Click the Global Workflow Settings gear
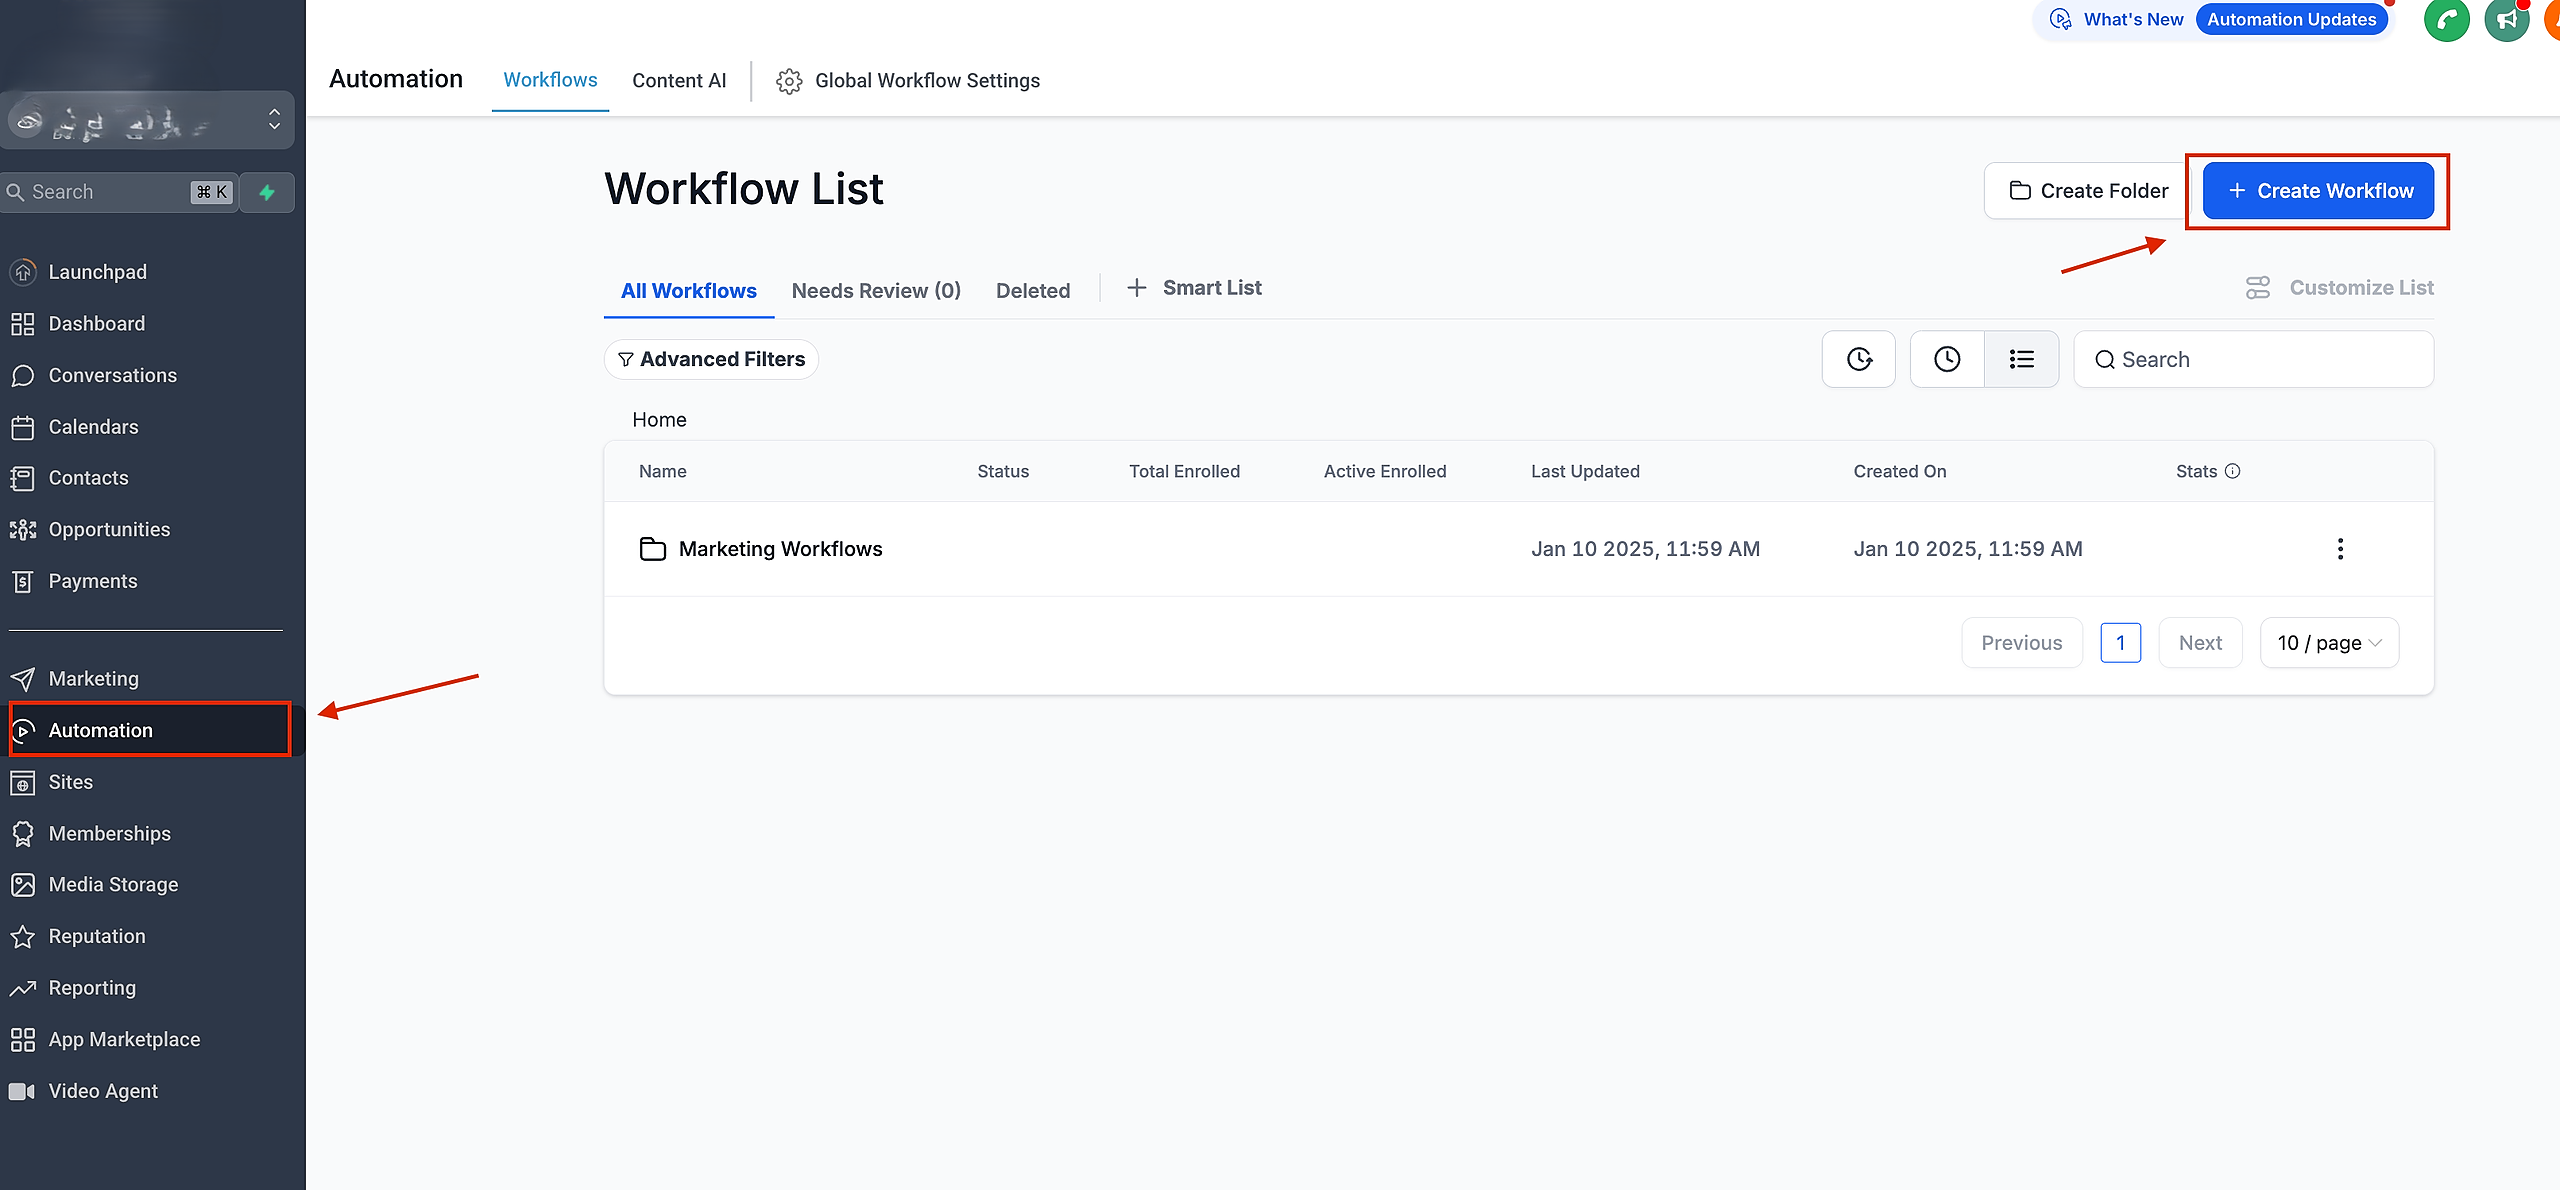 tap(789, 81)
